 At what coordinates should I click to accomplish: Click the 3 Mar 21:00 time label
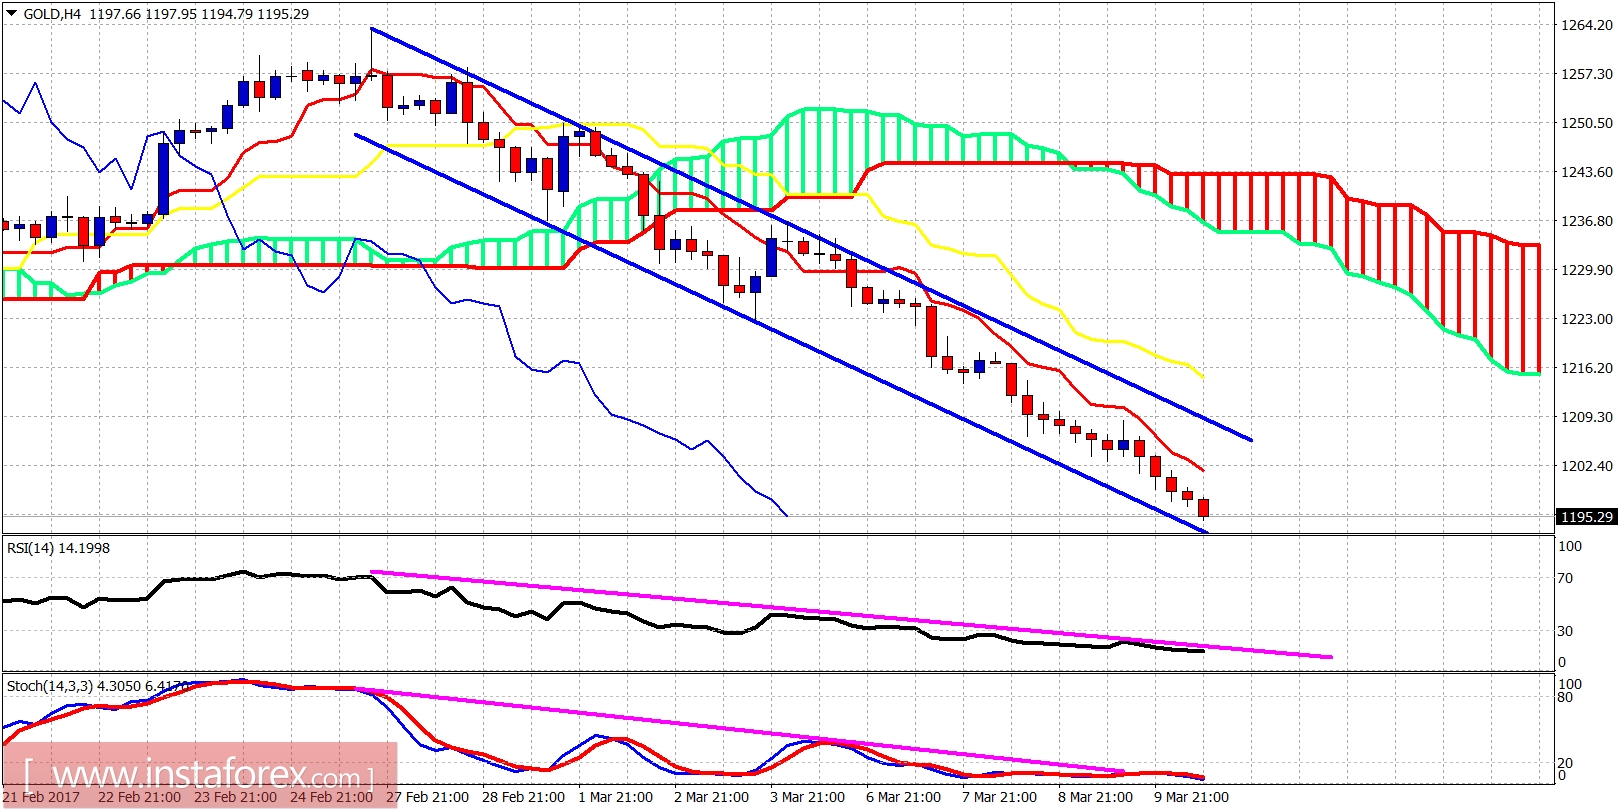click(x=807, y=797)
